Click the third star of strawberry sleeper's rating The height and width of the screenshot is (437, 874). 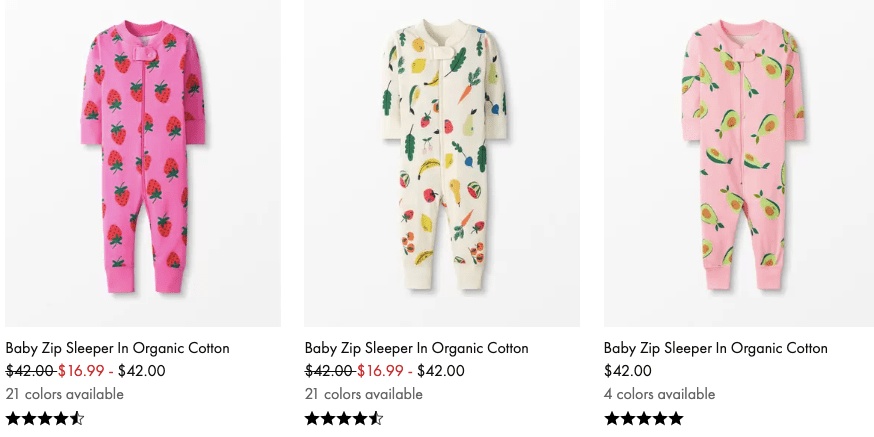(x=45, y=418)
